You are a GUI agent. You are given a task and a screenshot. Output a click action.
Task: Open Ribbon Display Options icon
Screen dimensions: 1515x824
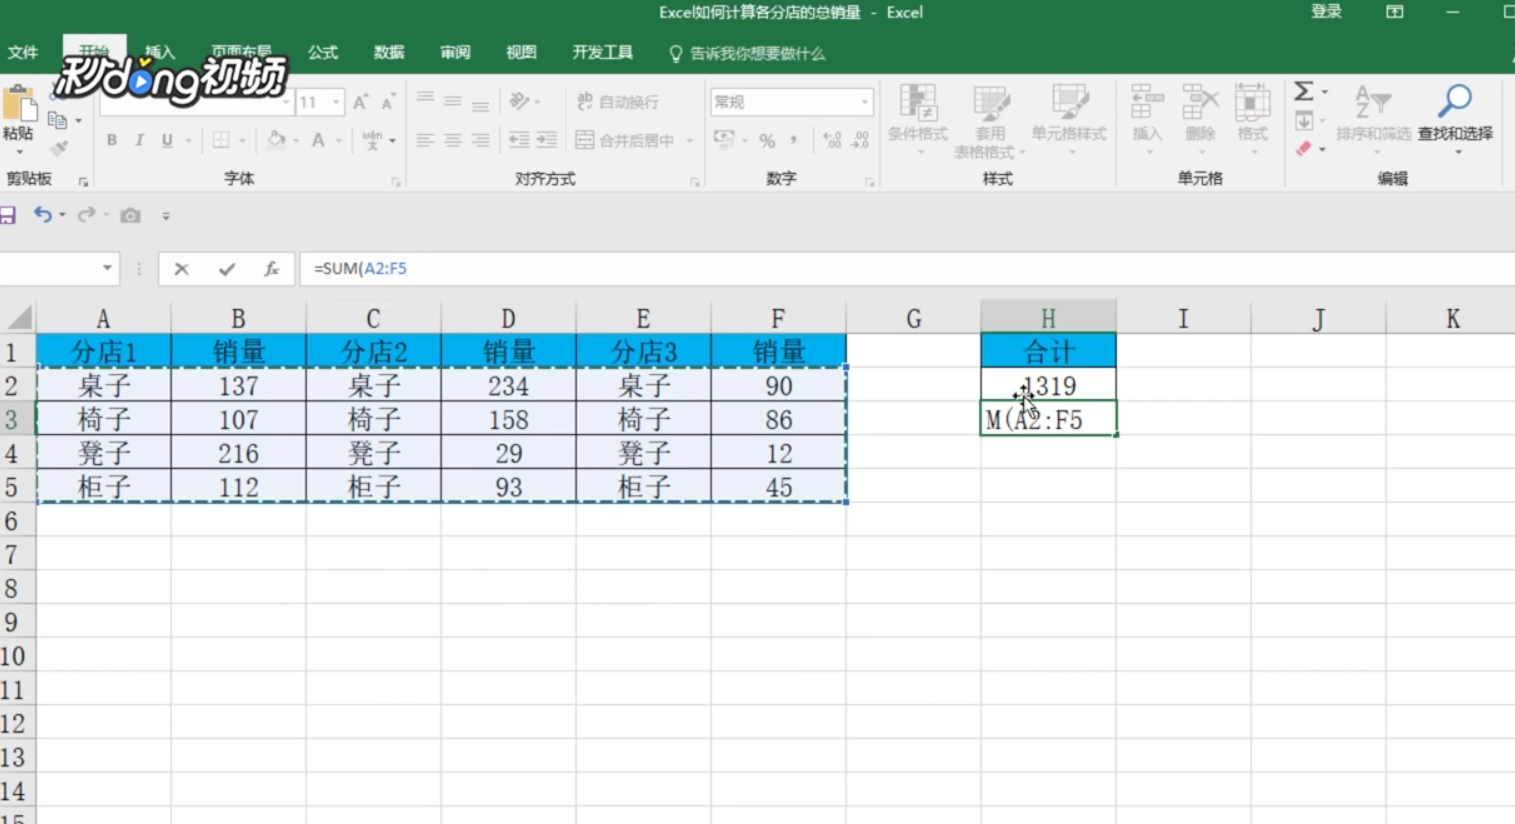tap(1394, 12)
